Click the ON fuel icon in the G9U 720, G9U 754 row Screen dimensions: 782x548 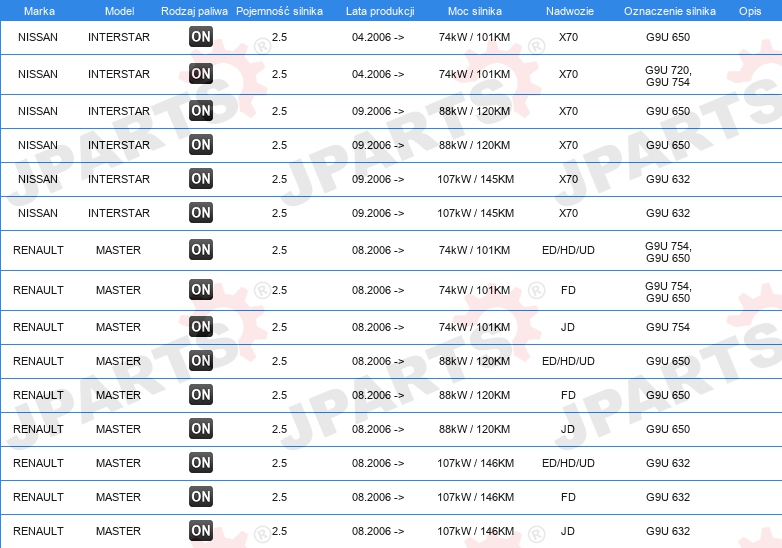pyautogui.click(x=201, y=73)
